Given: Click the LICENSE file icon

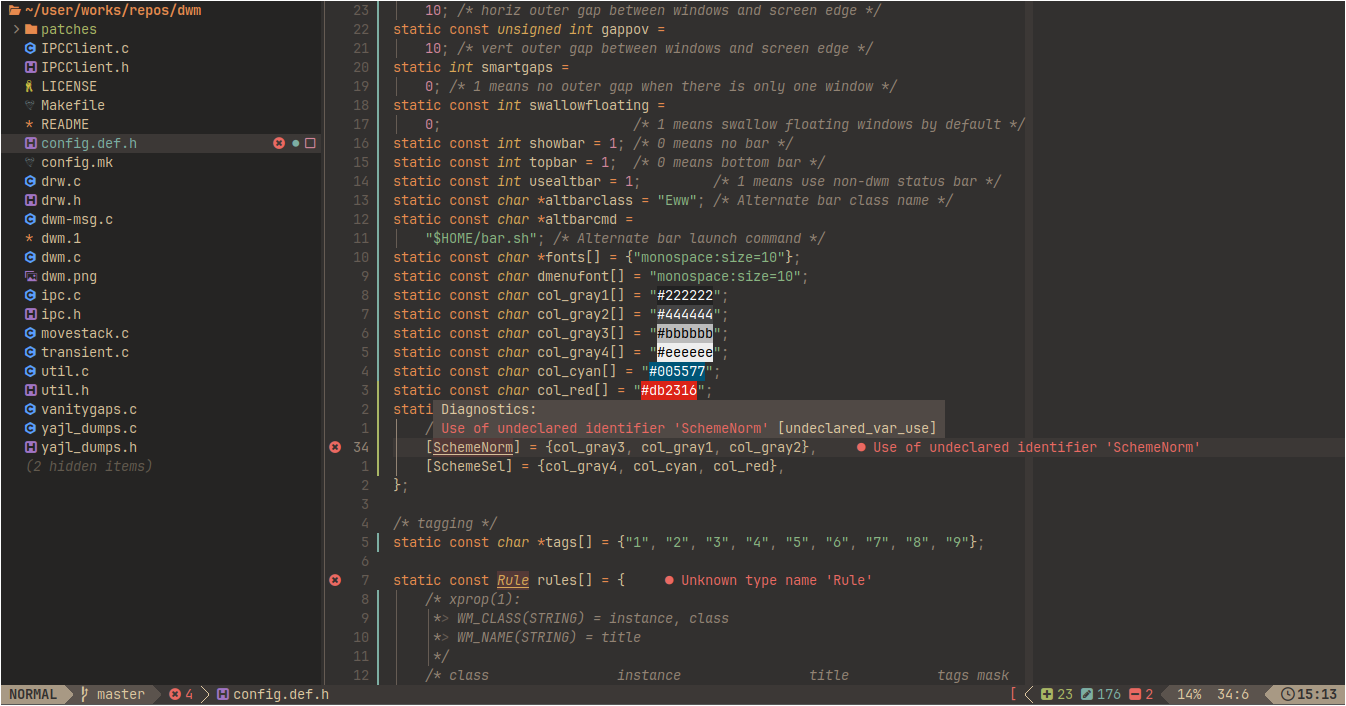Looking at the screenshot, I should click(31, 86).
